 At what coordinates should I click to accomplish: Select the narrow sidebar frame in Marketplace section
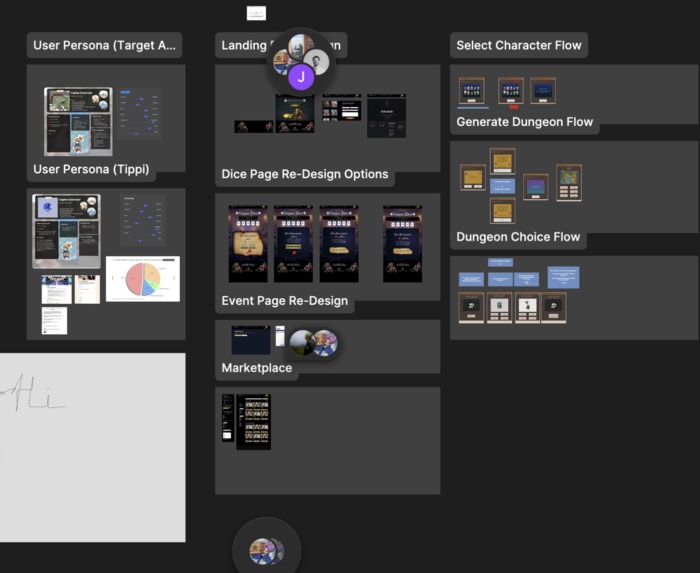coord(228,418)
